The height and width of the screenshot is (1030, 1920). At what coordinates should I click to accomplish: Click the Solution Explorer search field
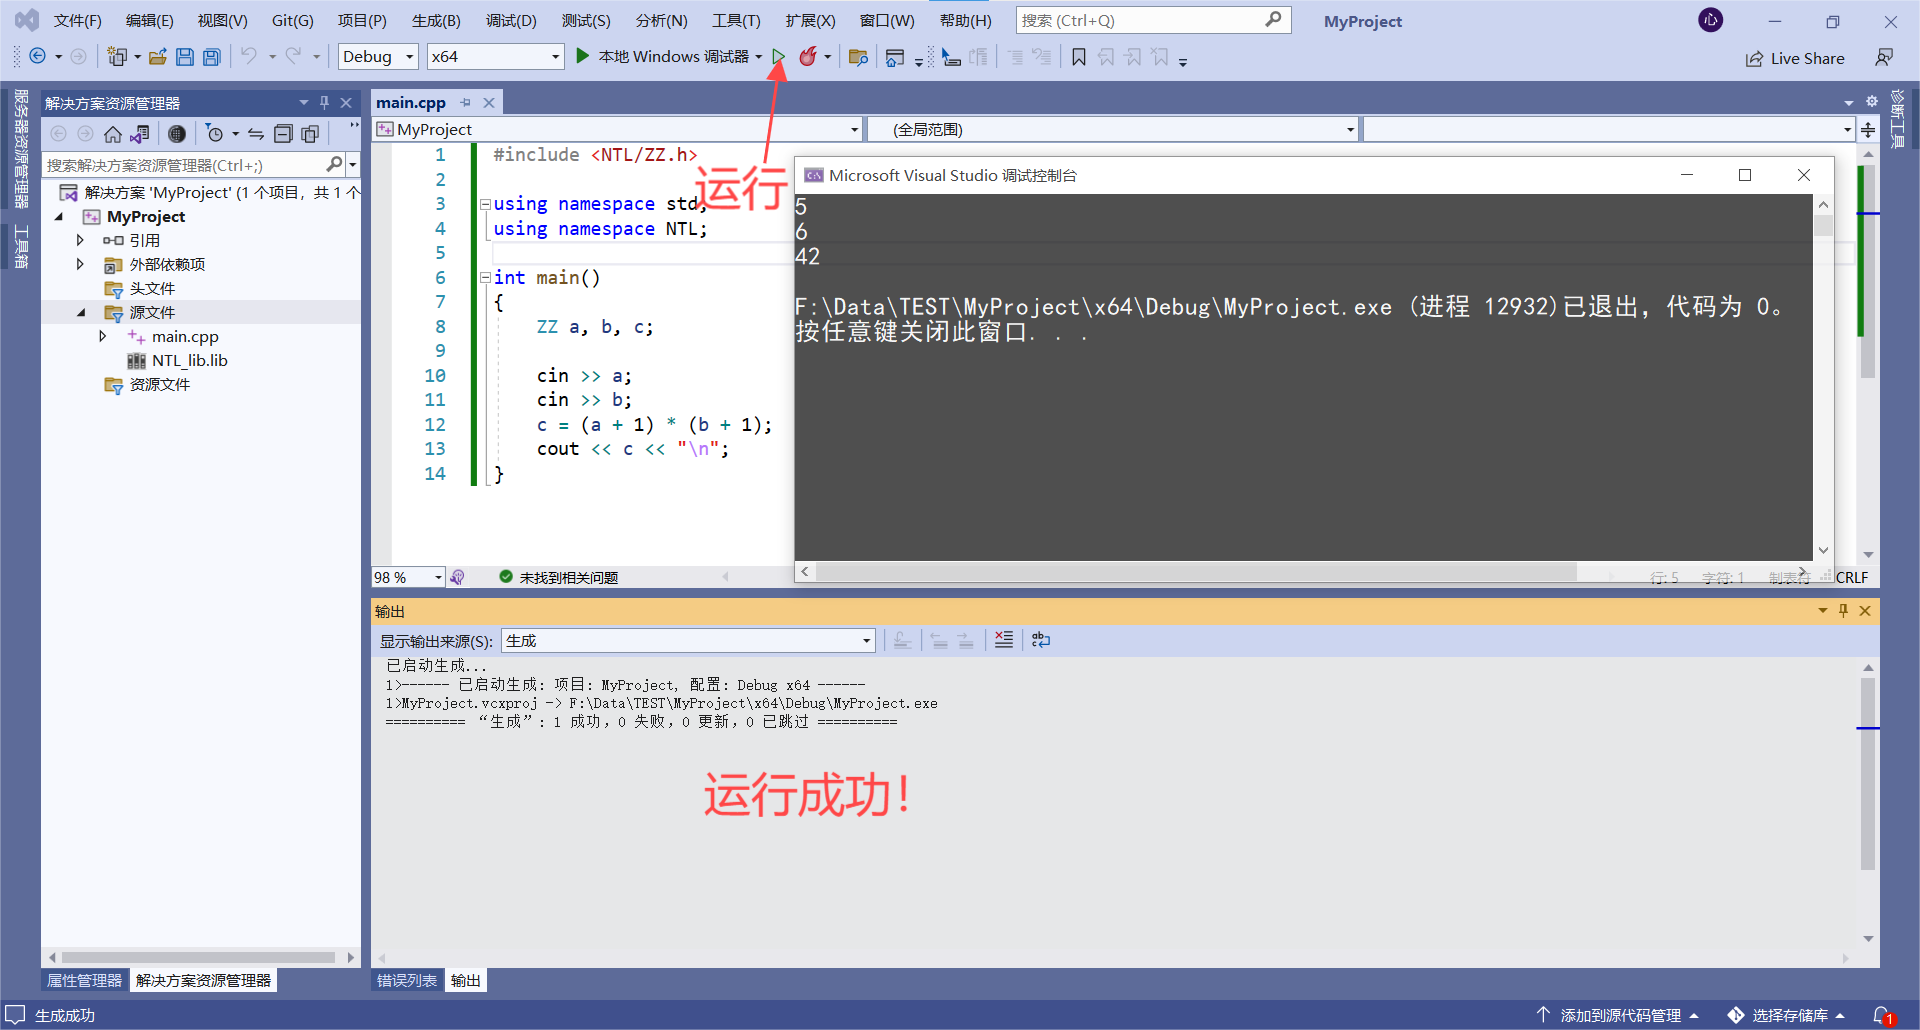coord(193,165)
